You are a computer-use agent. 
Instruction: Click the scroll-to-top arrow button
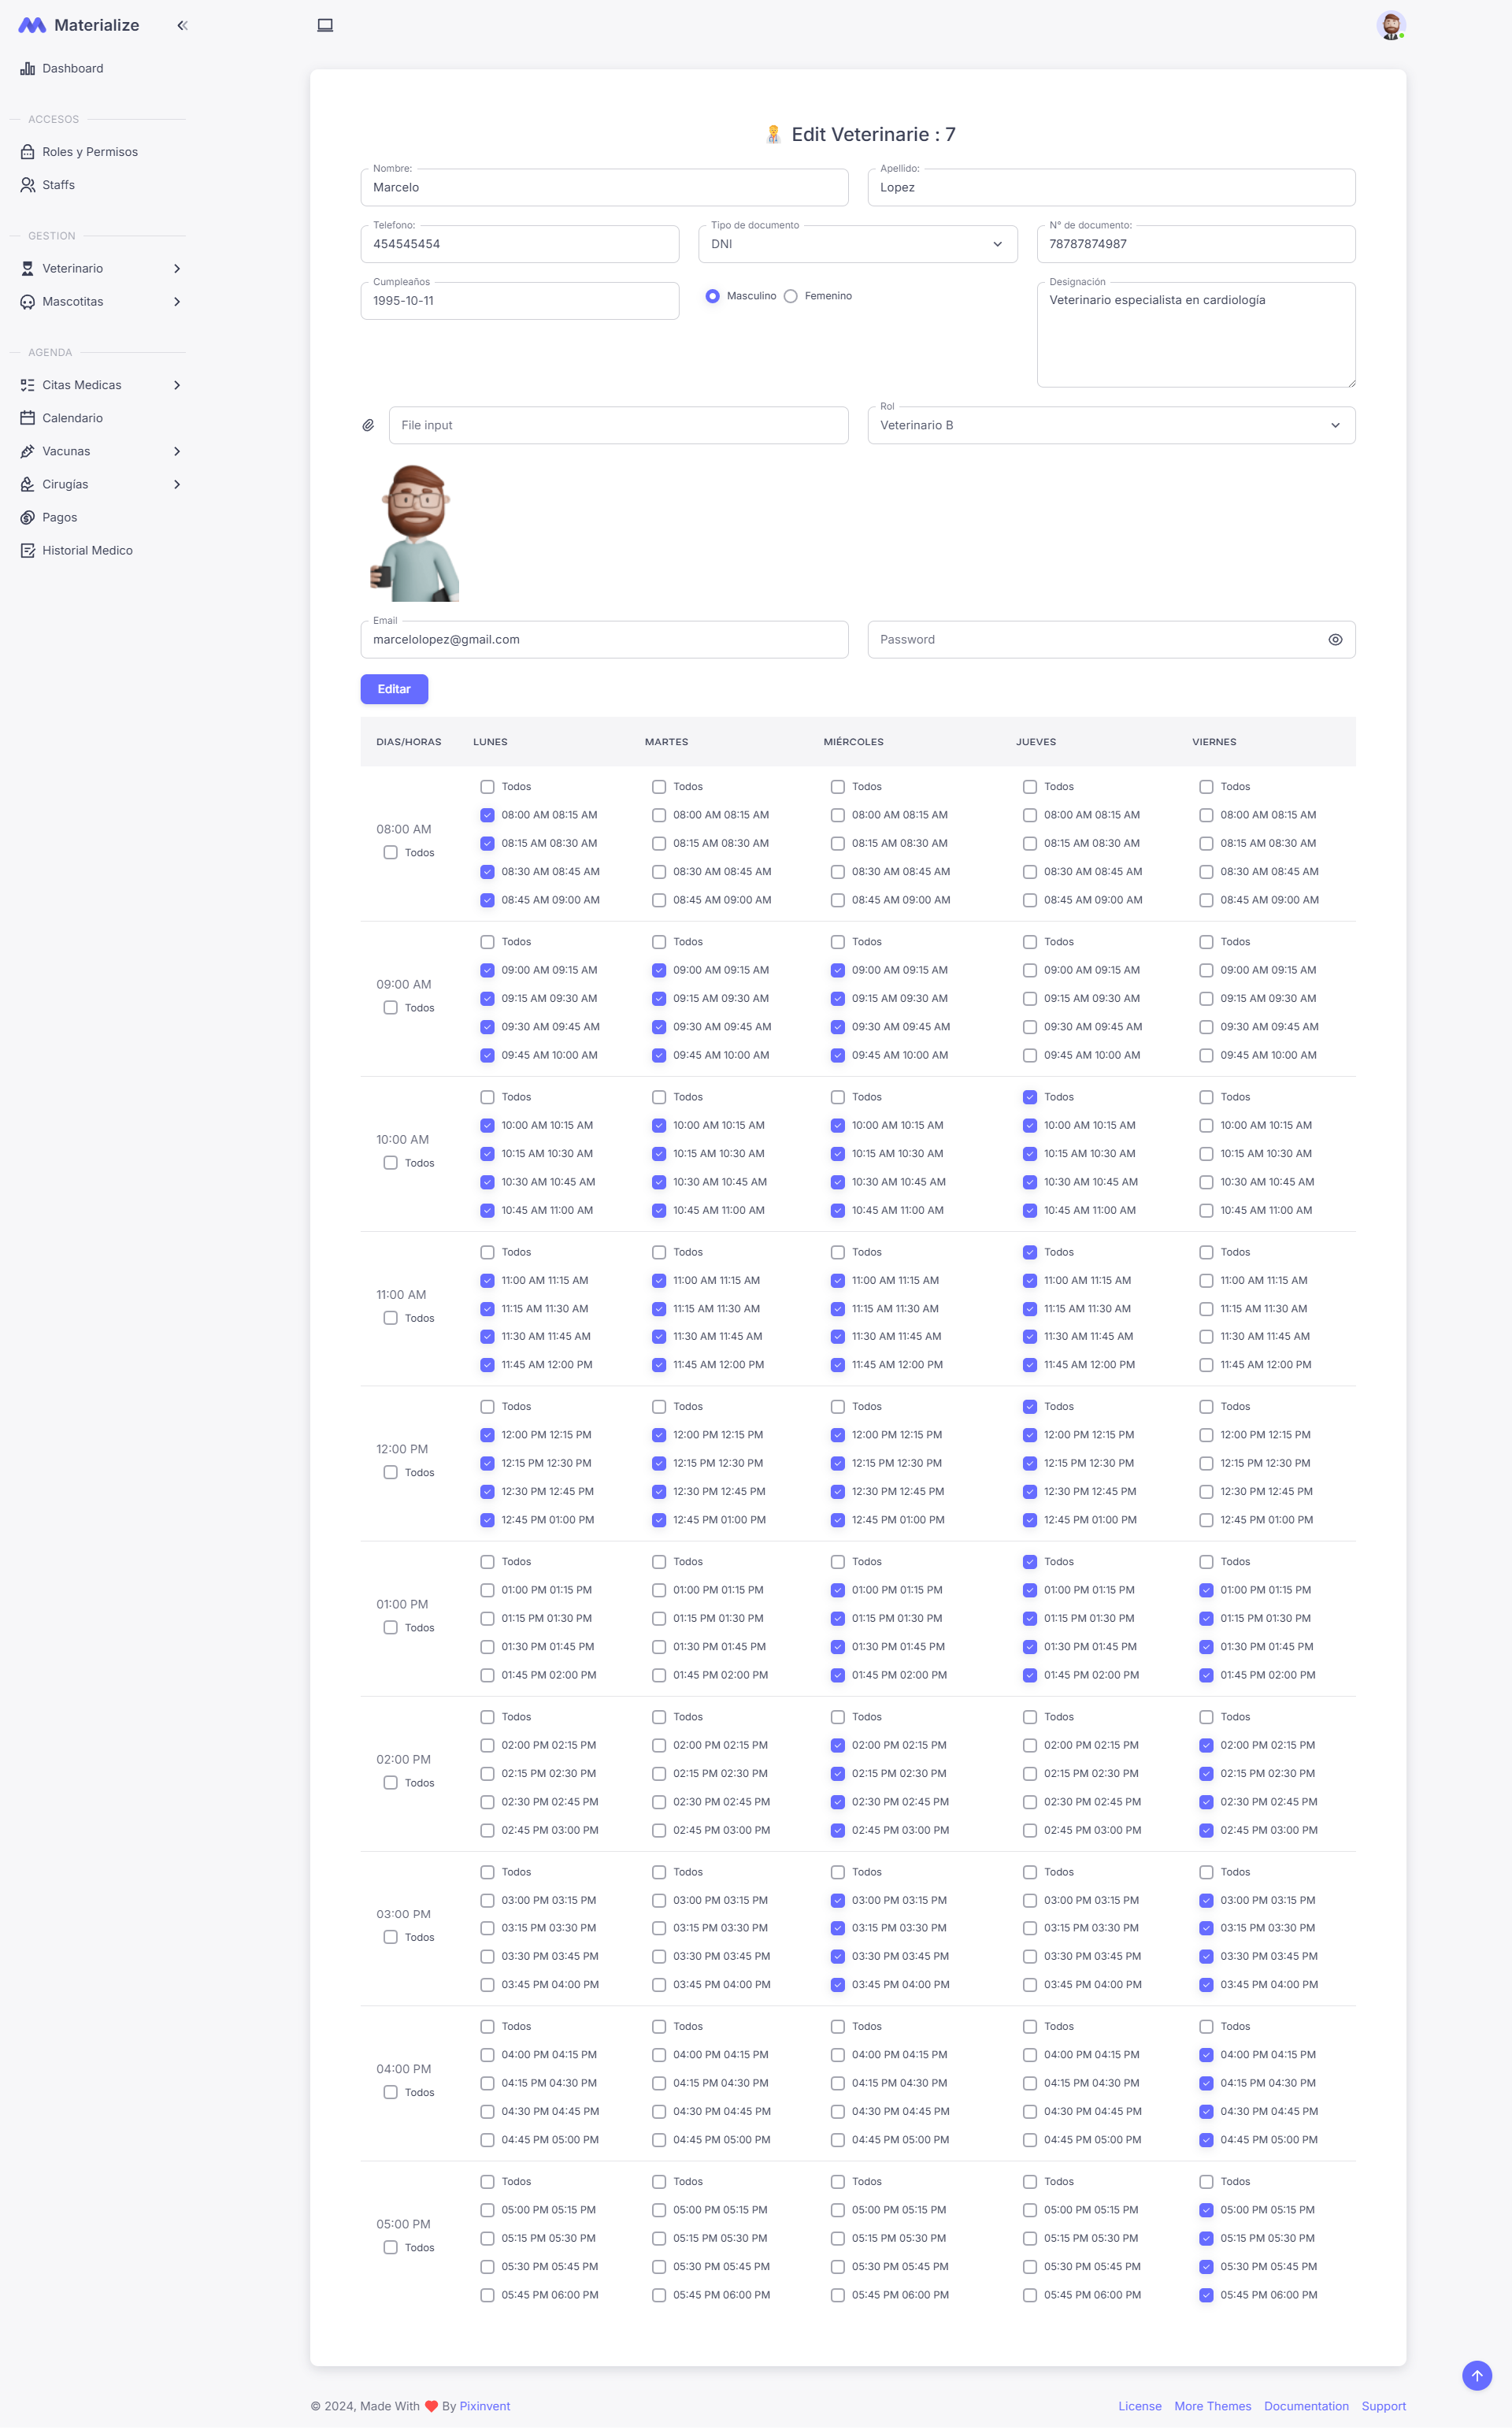[1476, 2375]
